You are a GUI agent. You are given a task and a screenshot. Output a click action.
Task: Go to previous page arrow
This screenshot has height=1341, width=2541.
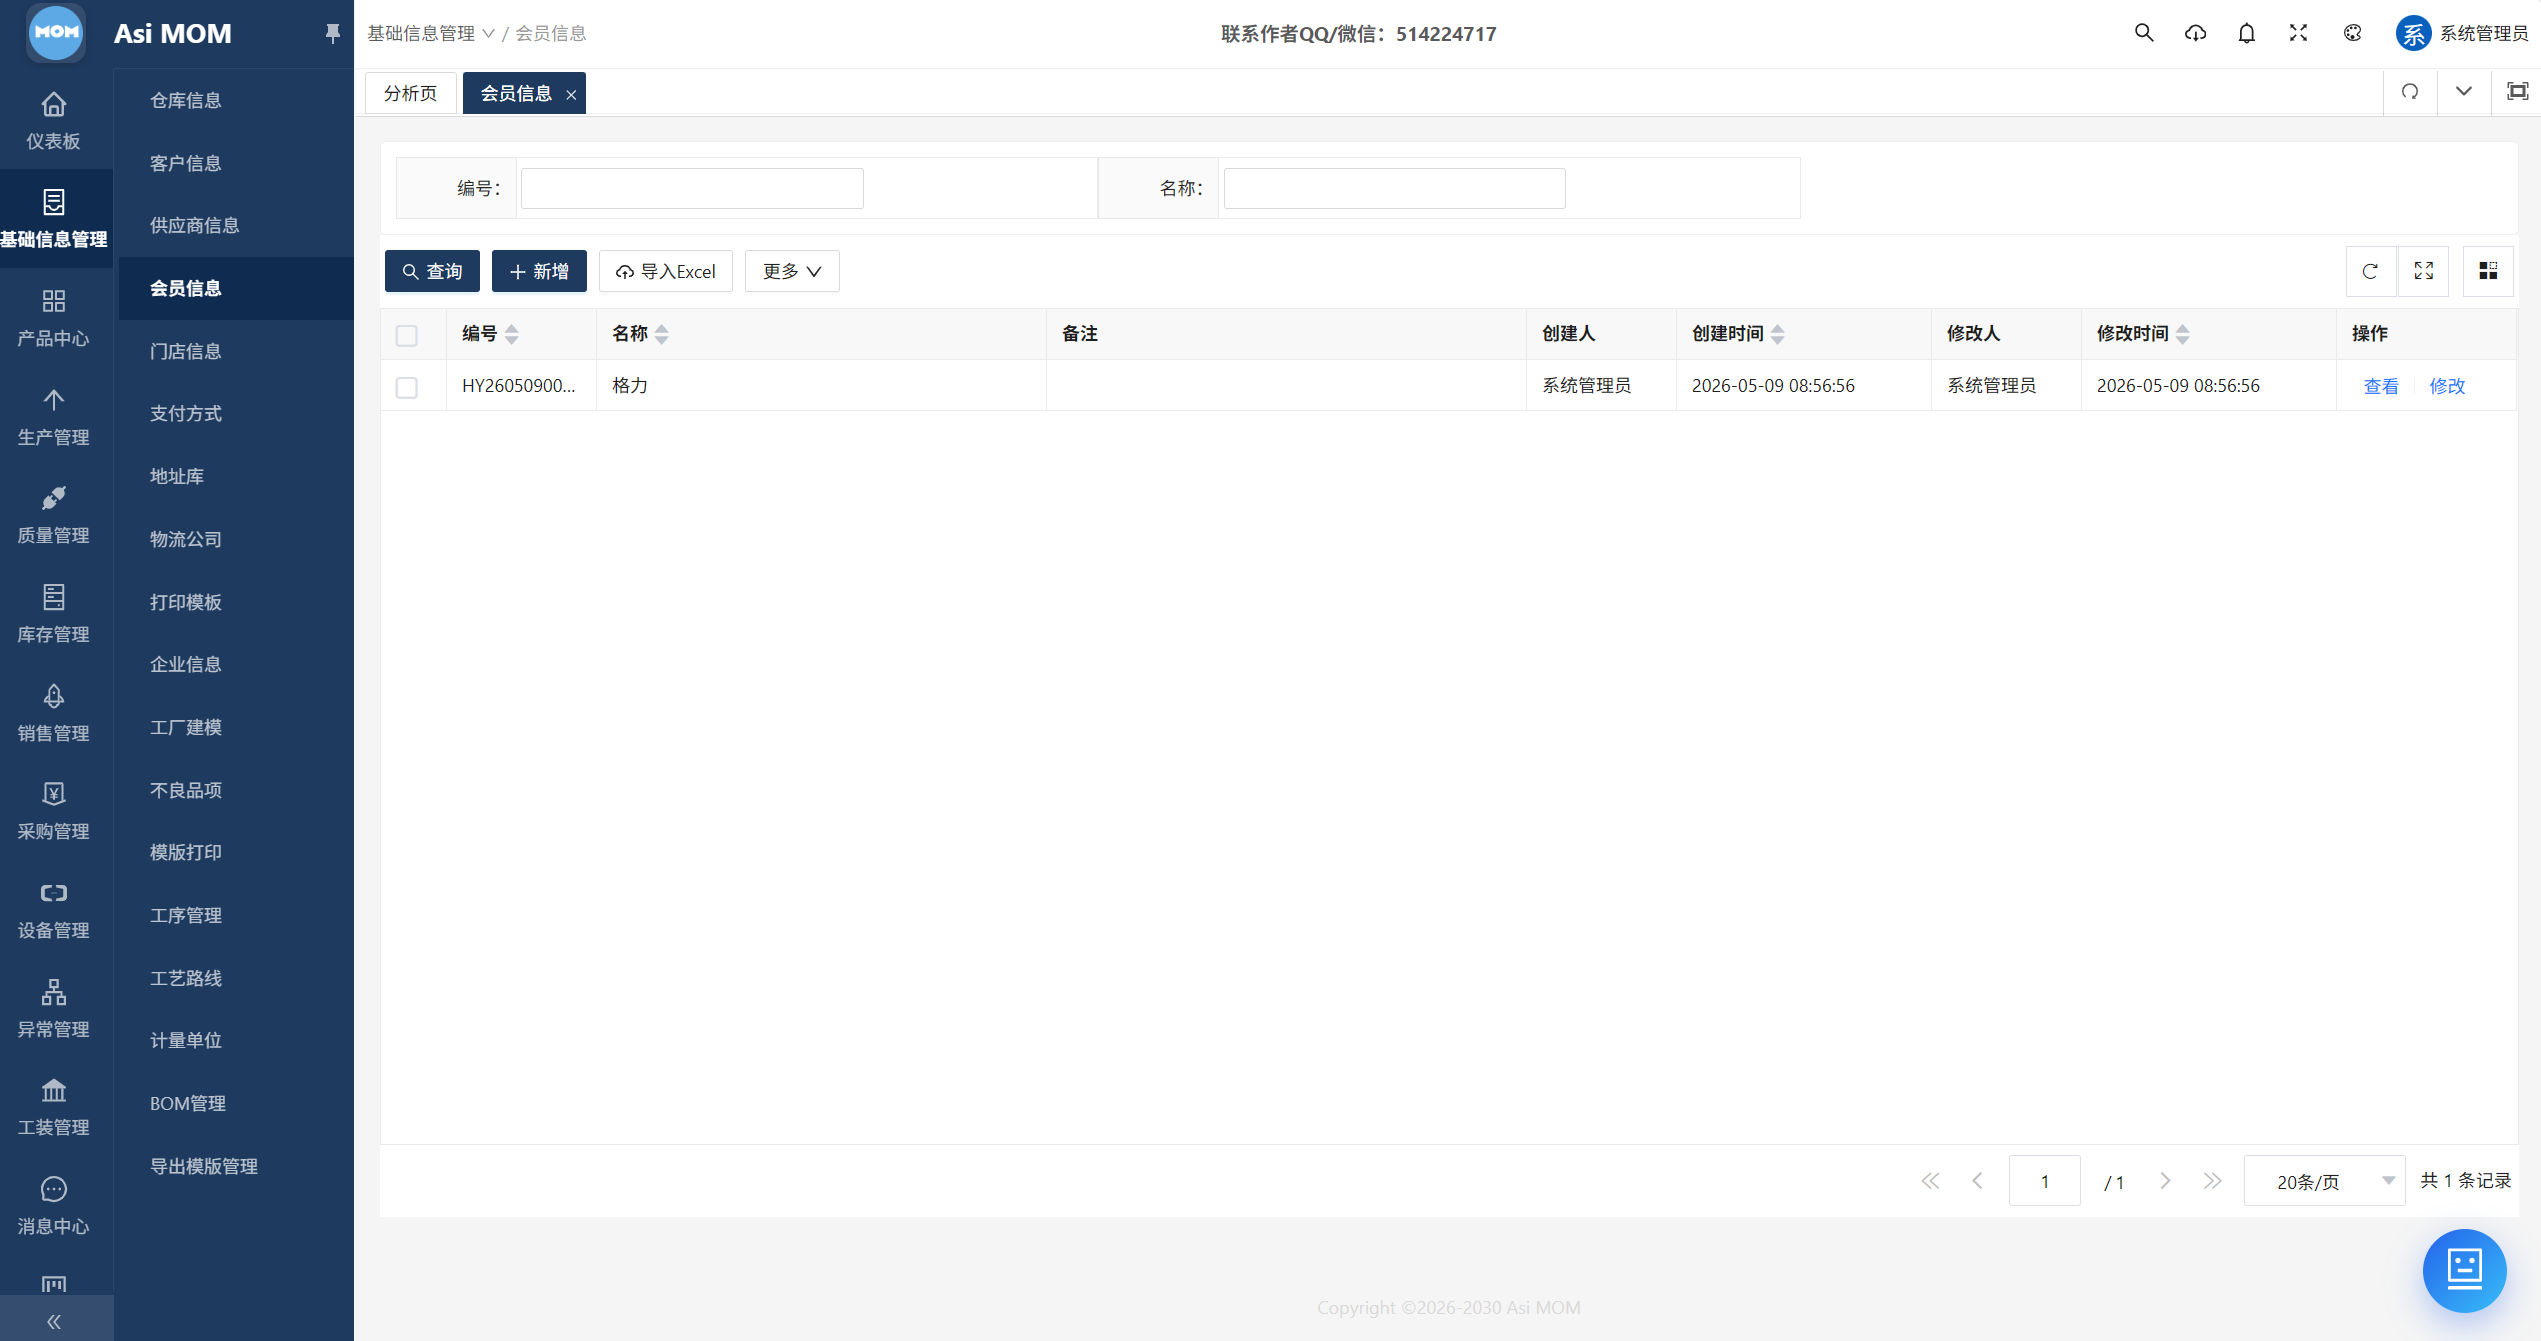pos(1977,1181)
